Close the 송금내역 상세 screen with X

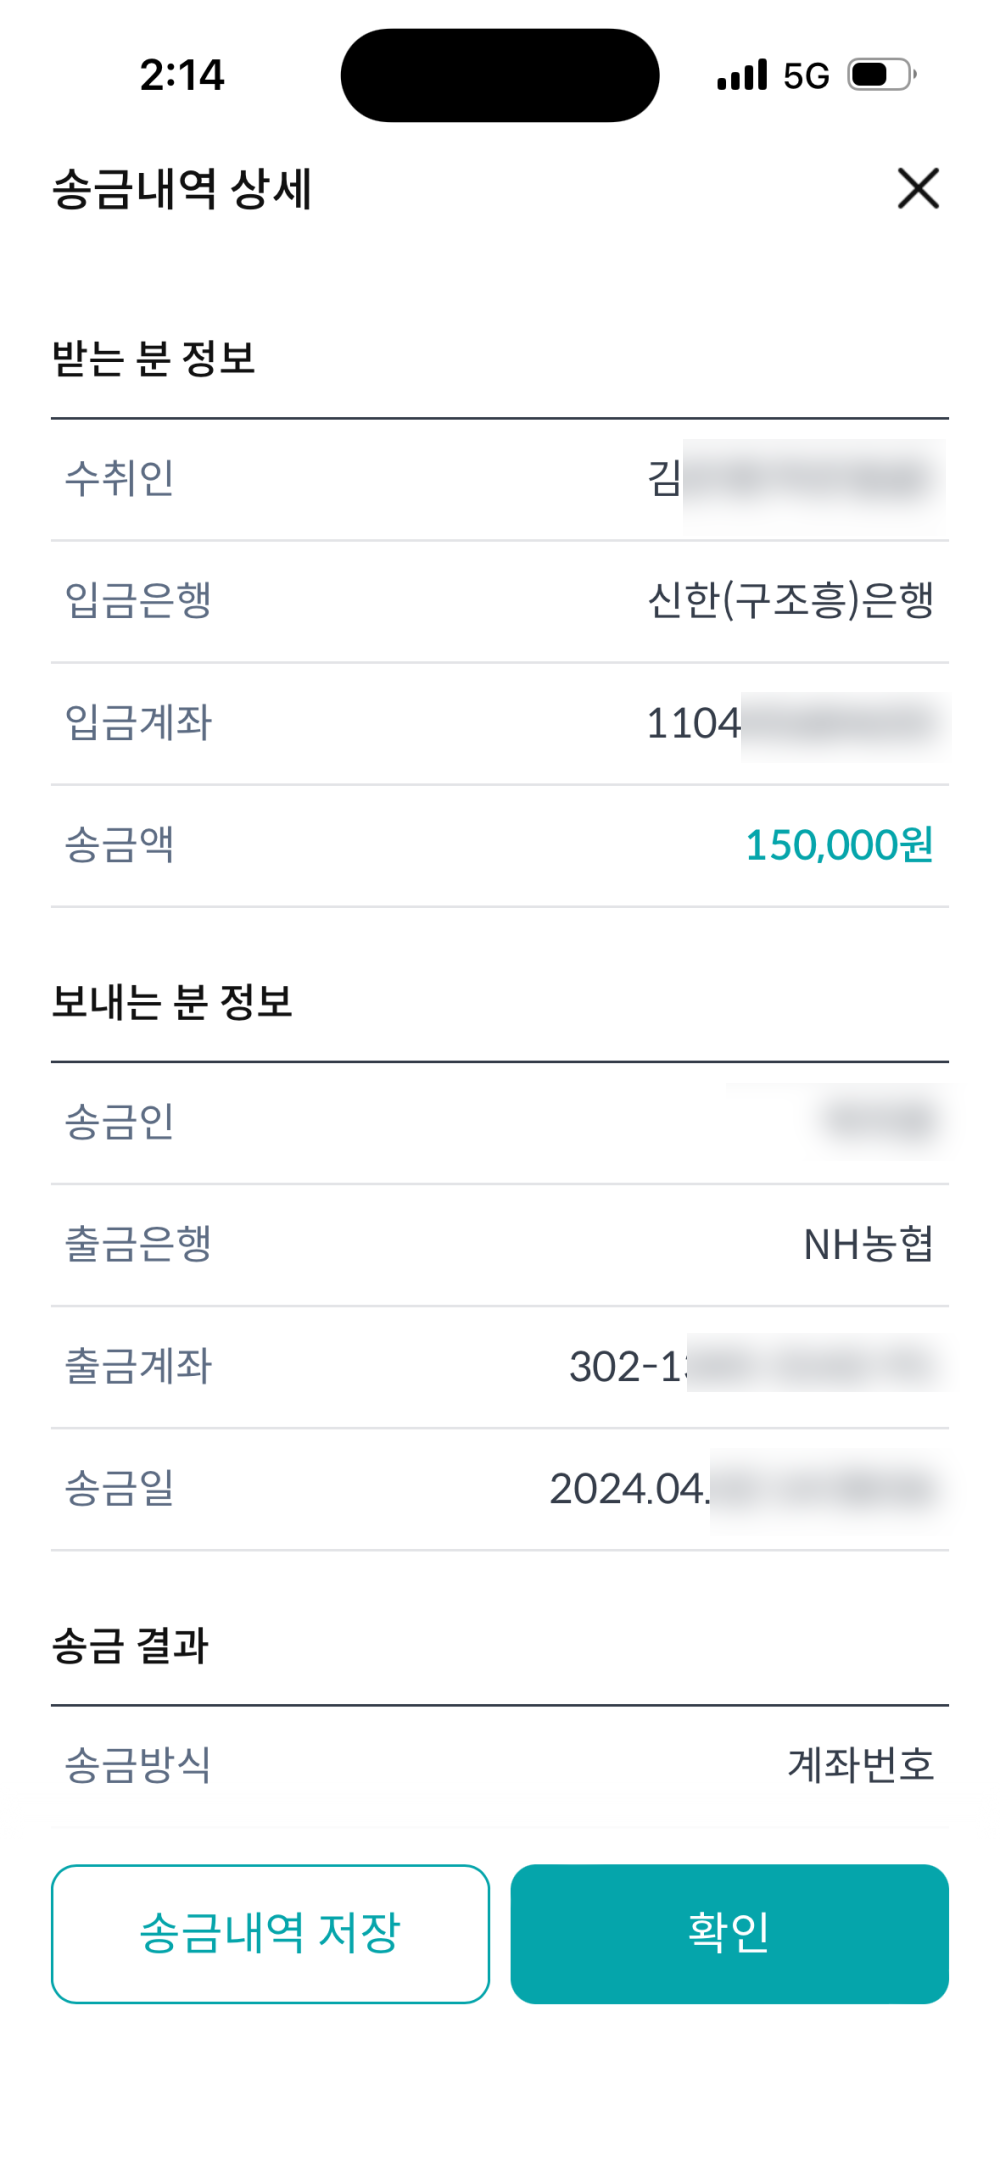click(918, 188)
